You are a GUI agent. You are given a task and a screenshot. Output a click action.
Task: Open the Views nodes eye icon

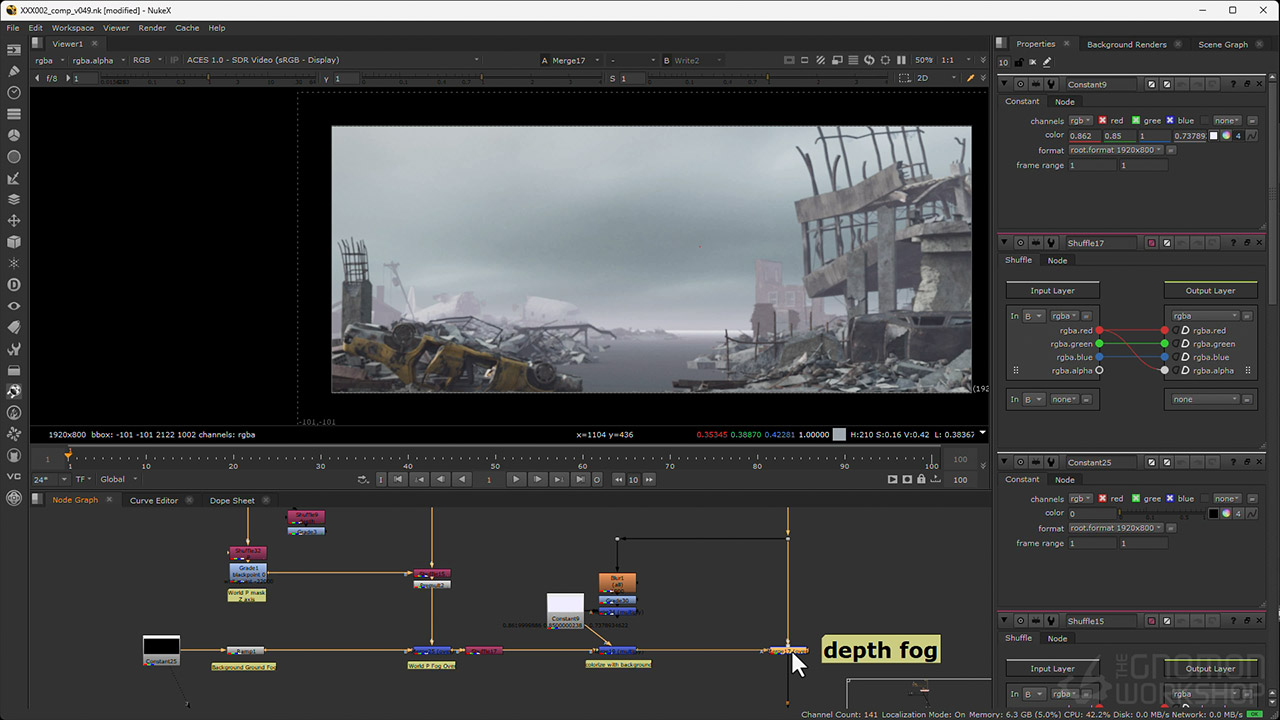14,306
